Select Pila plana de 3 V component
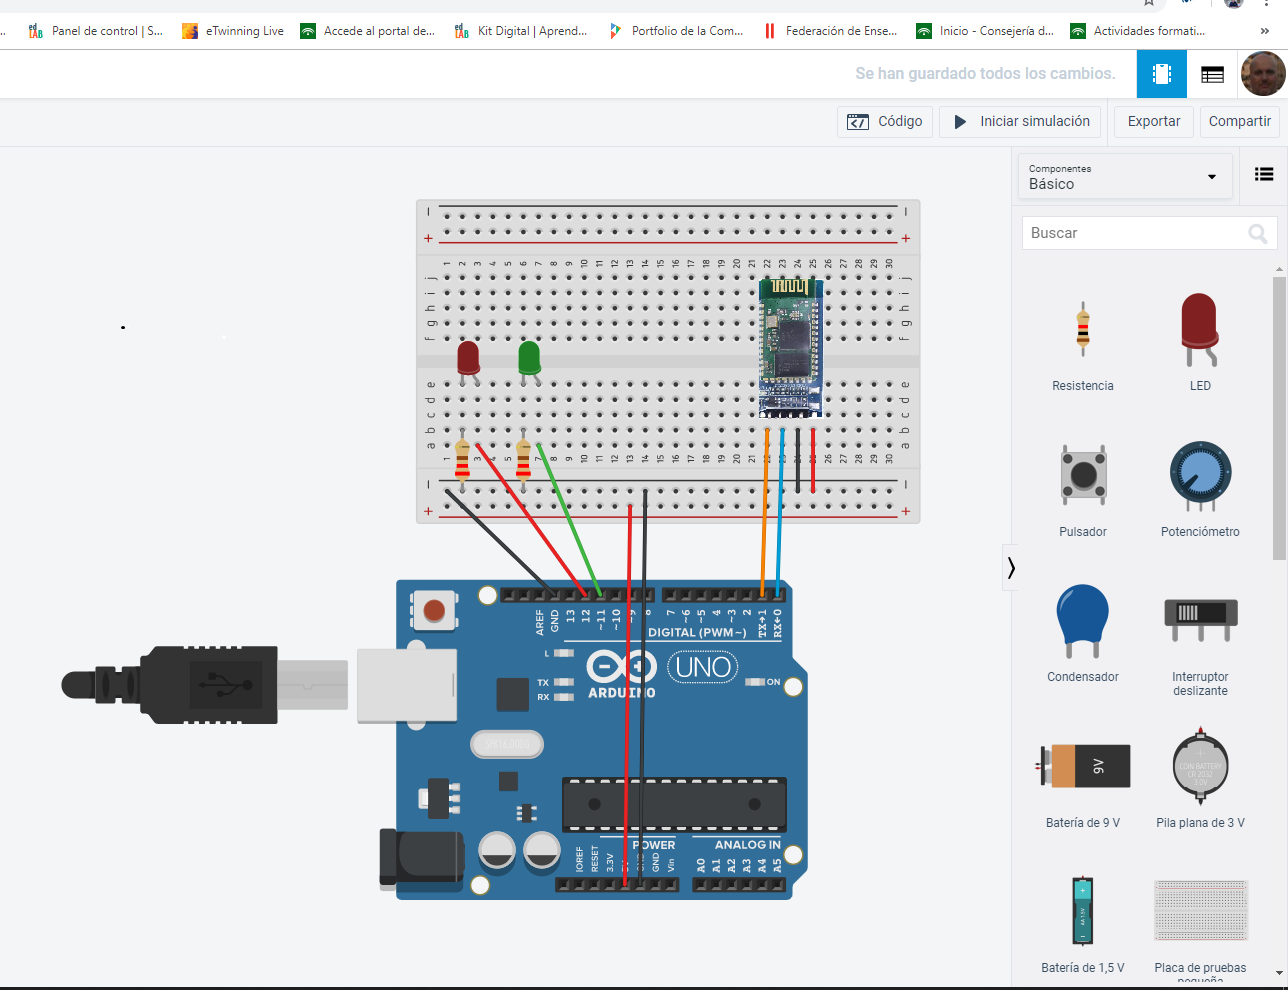 [x=1200, y=780]
